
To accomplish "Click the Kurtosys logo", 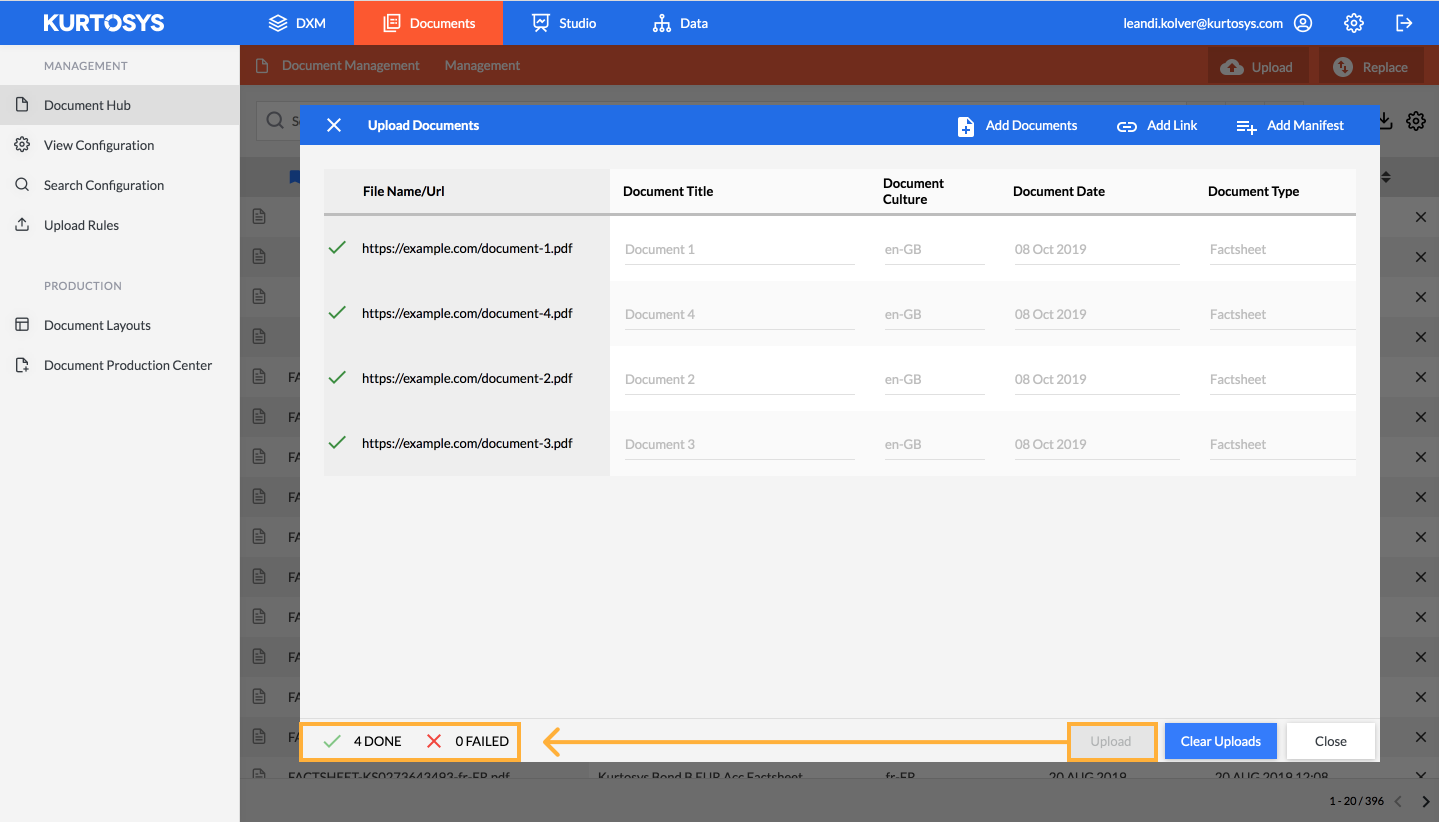I will [x=103, y=22].
